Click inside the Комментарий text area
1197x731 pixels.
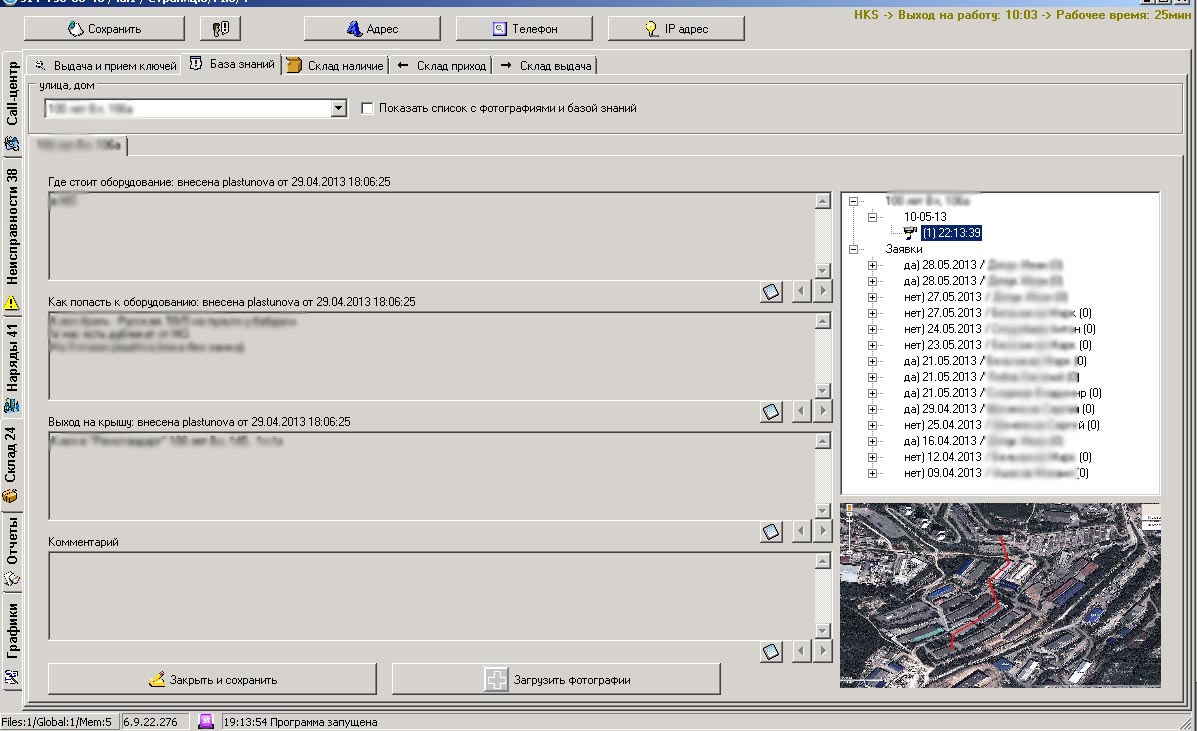431,596
